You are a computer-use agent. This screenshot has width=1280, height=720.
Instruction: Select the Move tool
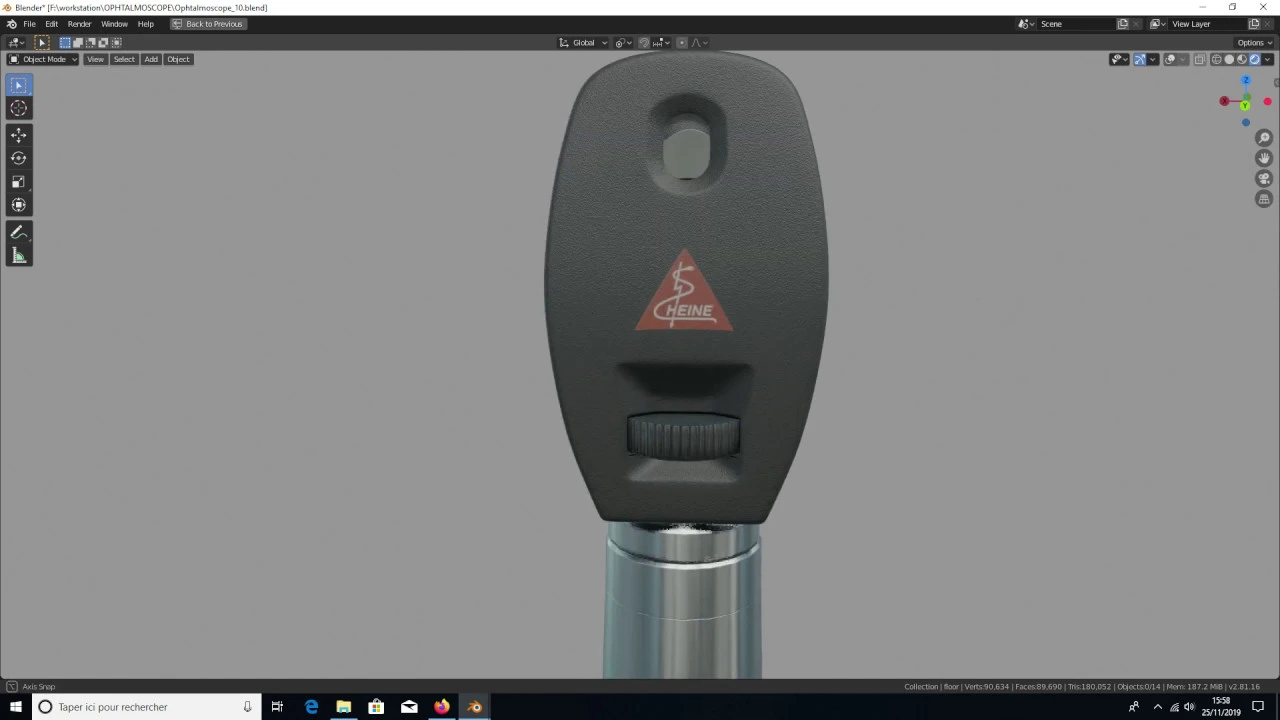tap(18, 135)
